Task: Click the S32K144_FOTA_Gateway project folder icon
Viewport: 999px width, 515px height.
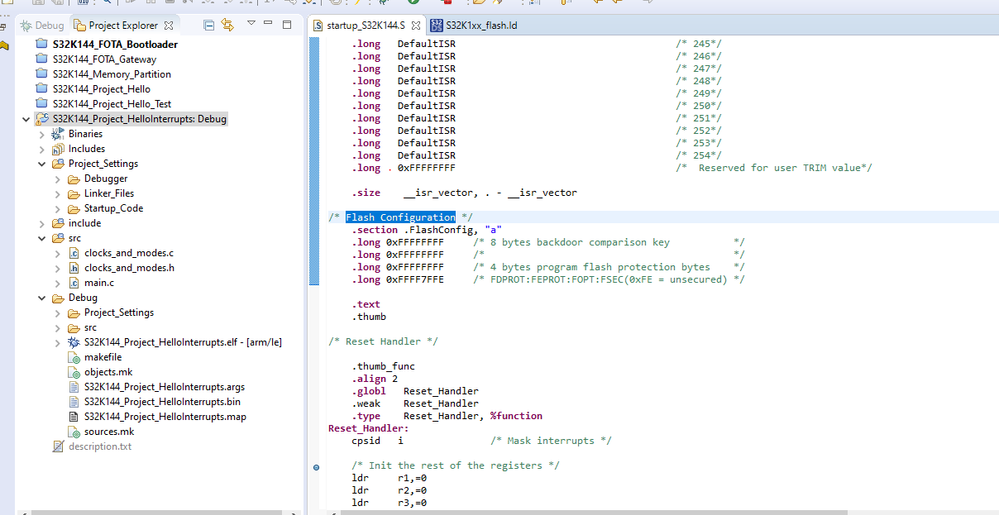Action: click(41, 59)
